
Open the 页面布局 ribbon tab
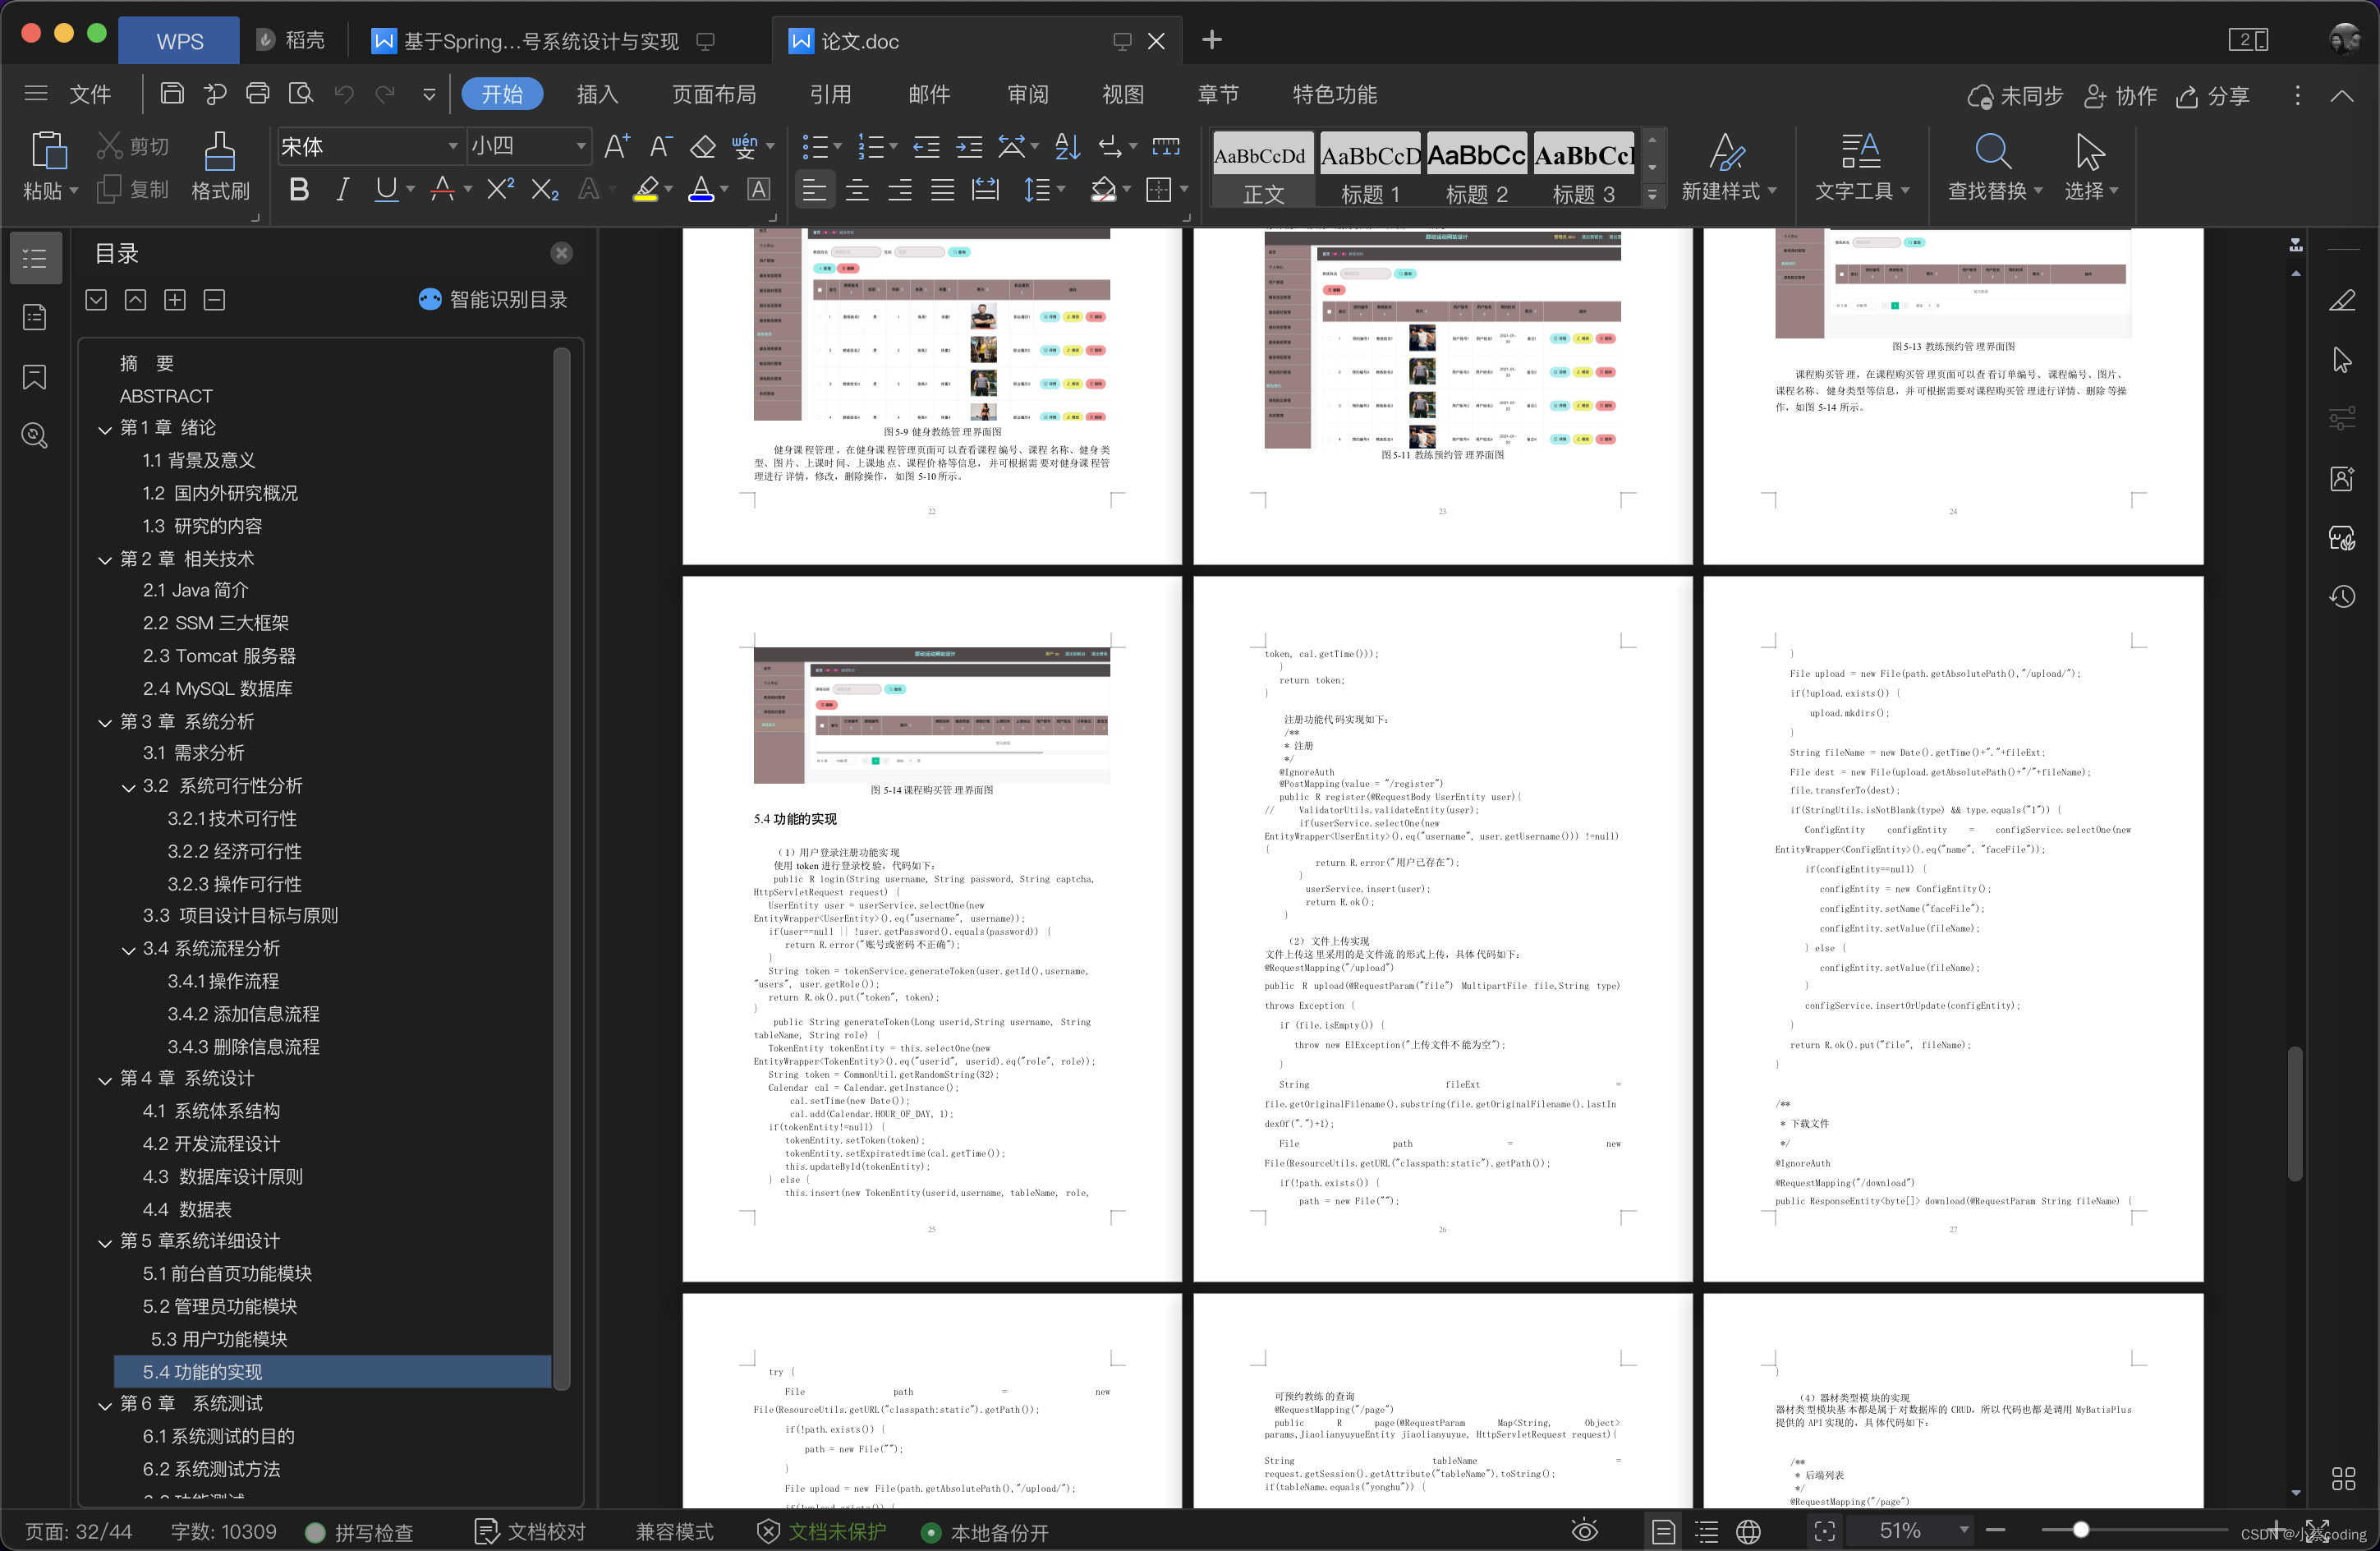coord(713,94)
